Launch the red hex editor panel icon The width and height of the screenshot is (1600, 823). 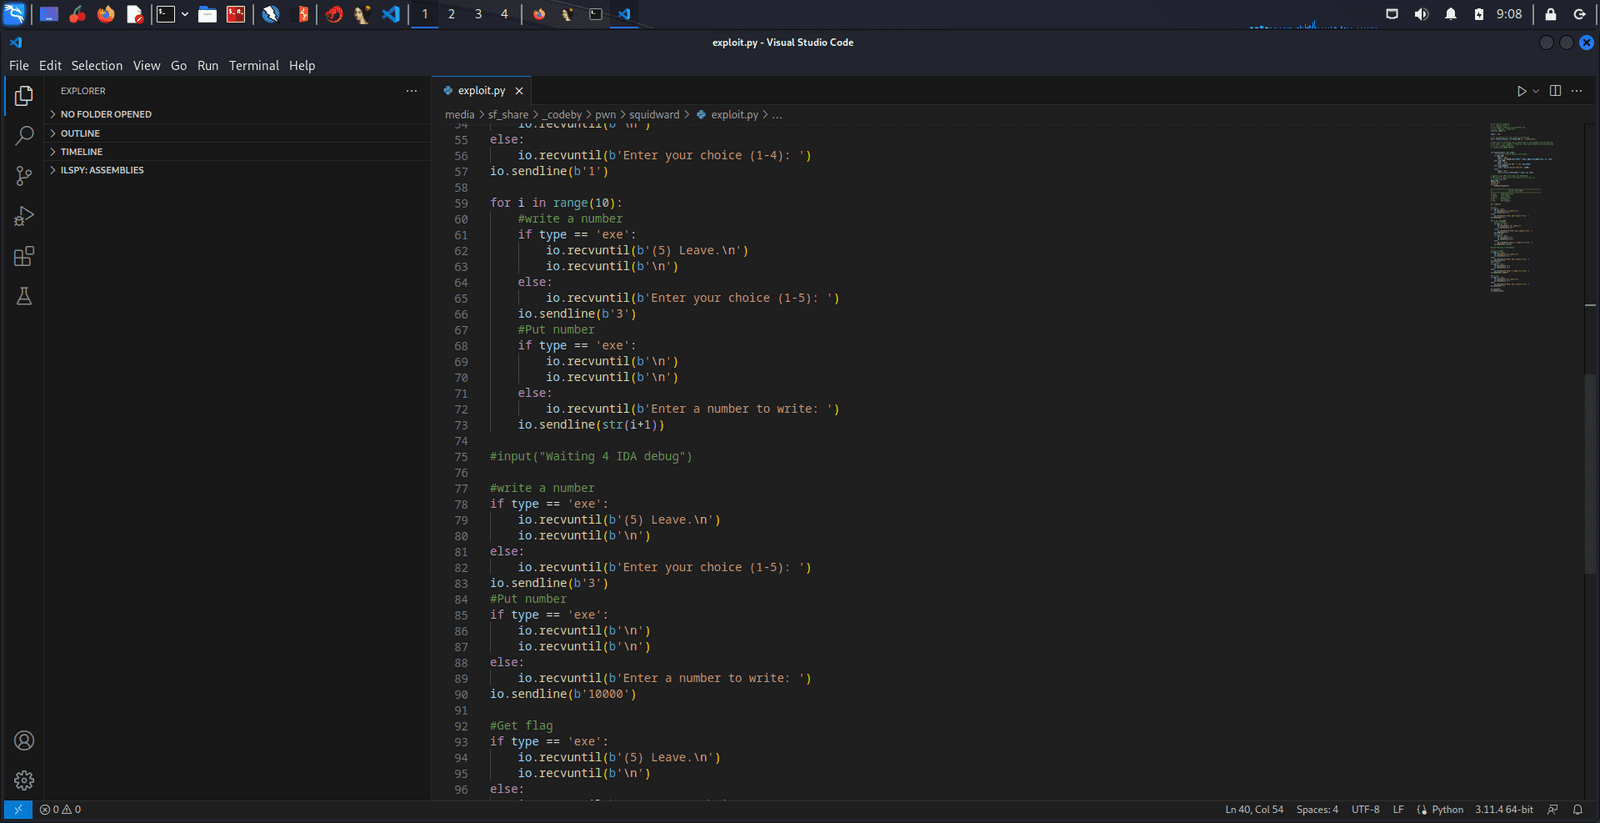[236, 14]
